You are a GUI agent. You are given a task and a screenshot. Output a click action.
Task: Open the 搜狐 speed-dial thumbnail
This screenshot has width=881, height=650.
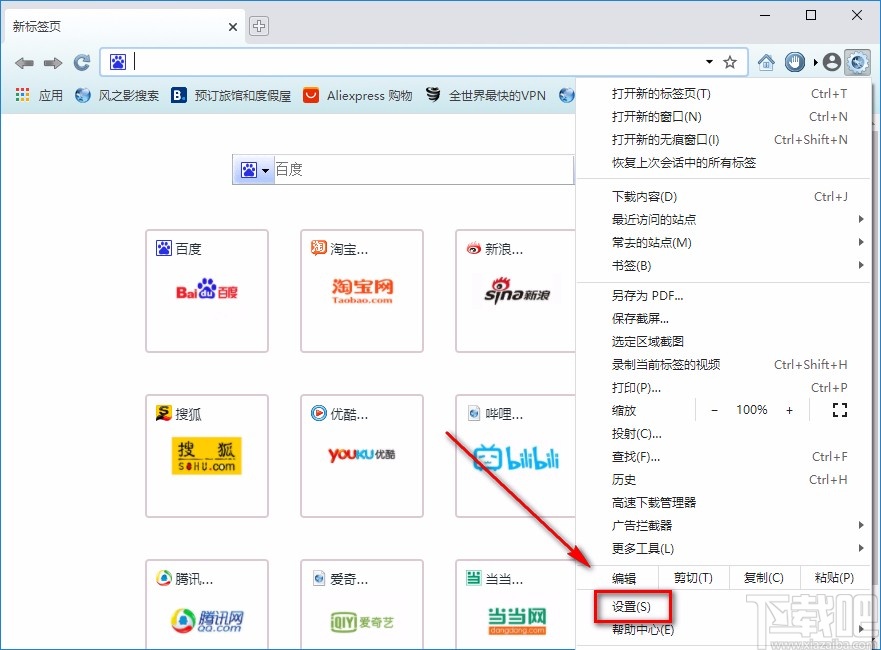(x=207, y=456)
